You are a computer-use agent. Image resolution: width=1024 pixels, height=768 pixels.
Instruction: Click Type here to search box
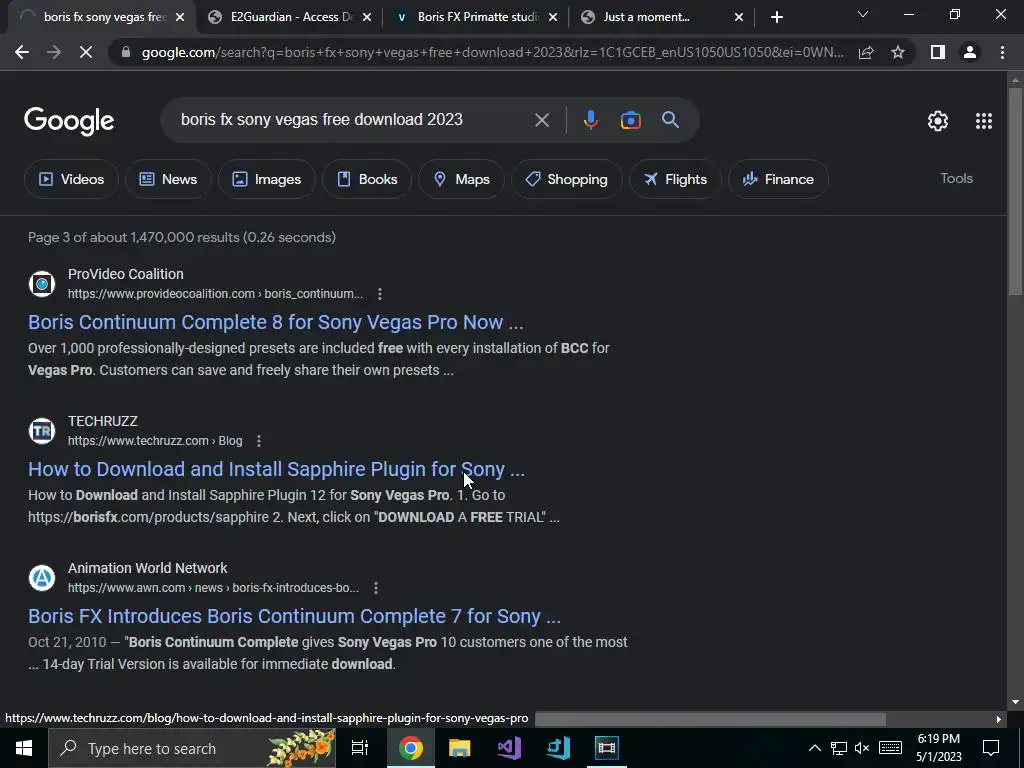[192, 748]
